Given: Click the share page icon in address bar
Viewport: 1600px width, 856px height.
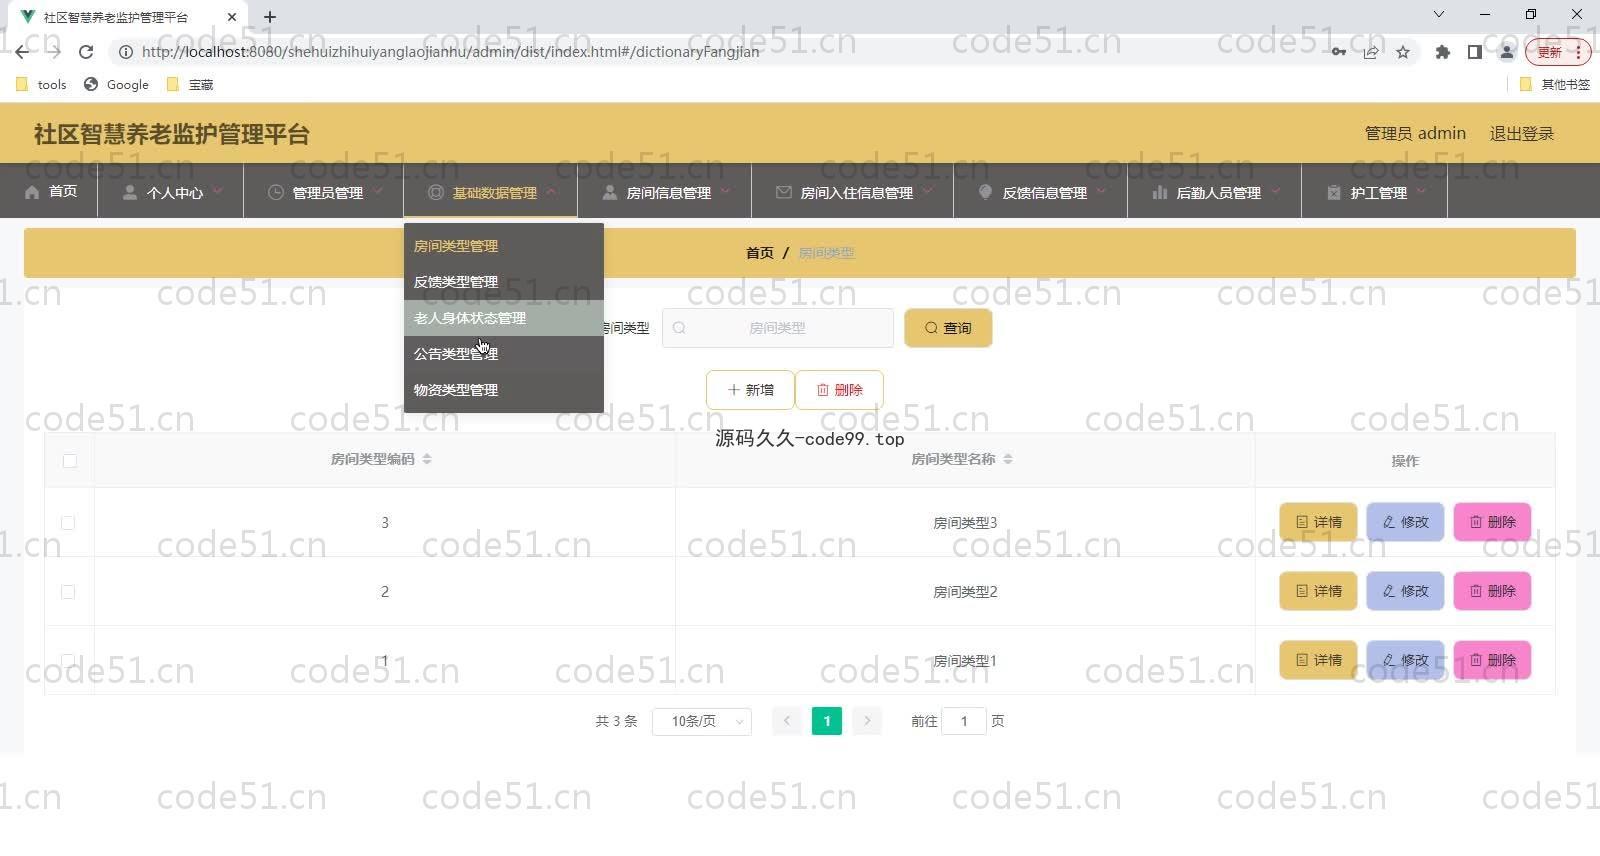Looking at the screenshot, I should click(x=1371, y=52).
